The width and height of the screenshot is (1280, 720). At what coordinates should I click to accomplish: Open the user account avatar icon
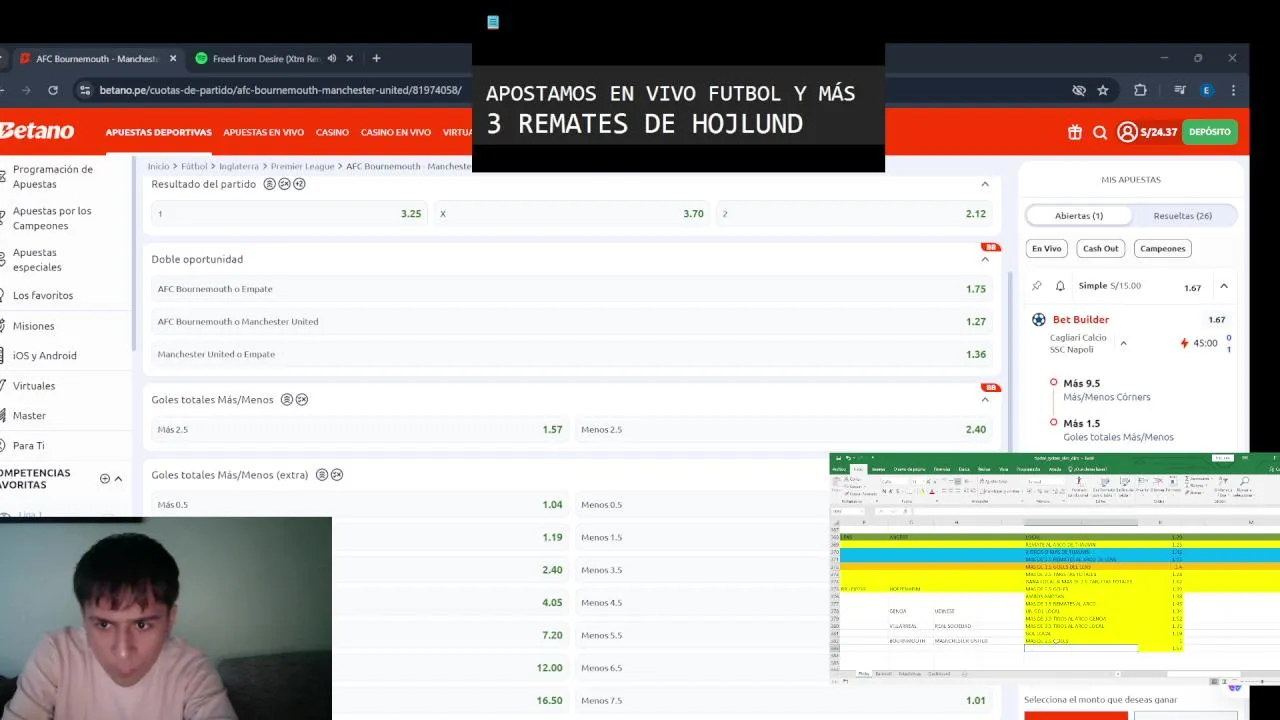coord(1127,132)
